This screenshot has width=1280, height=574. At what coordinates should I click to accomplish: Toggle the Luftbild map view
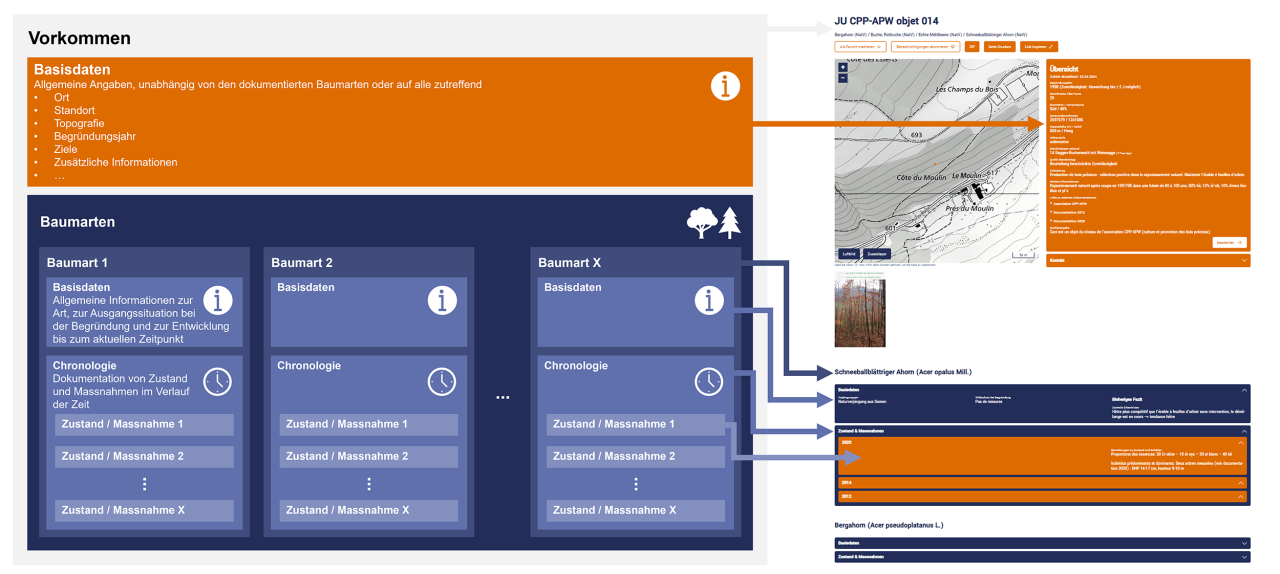point(848,254)
